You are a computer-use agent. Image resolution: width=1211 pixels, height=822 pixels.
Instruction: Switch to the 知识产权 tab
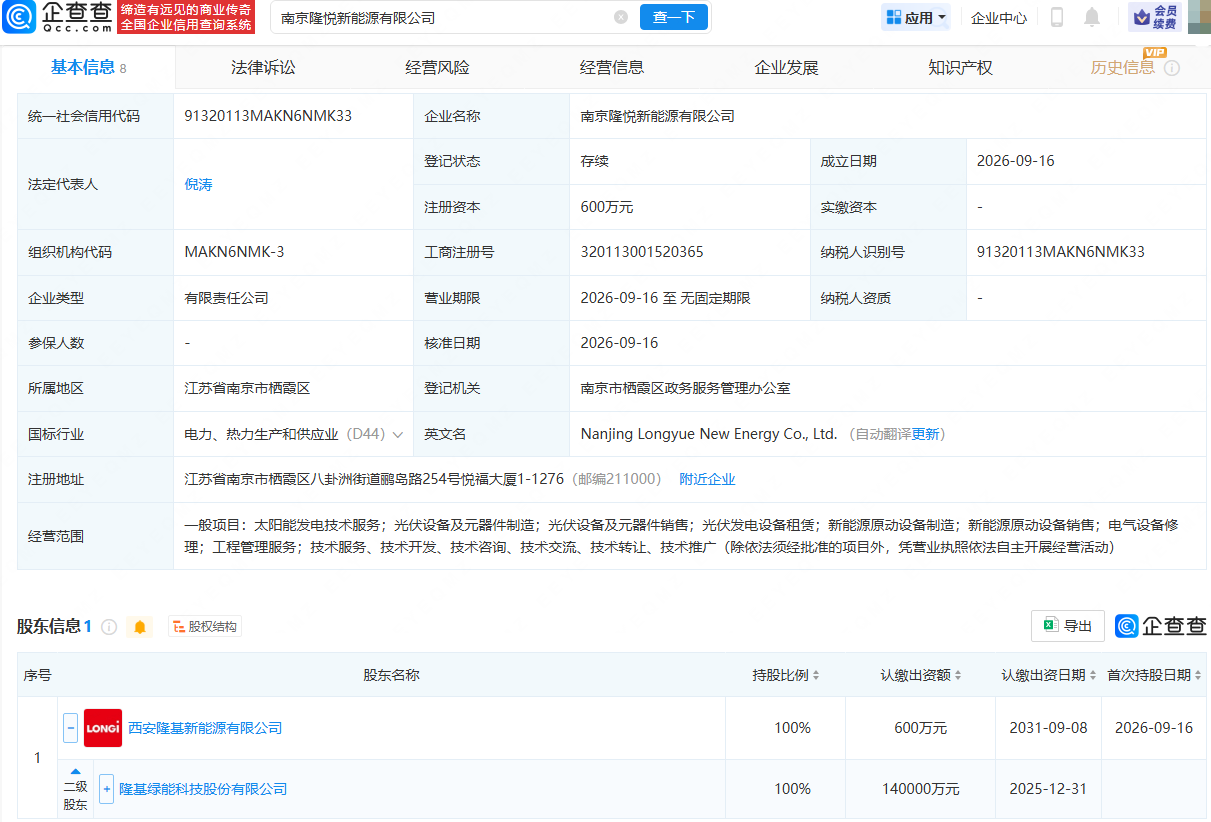point(960,68)
